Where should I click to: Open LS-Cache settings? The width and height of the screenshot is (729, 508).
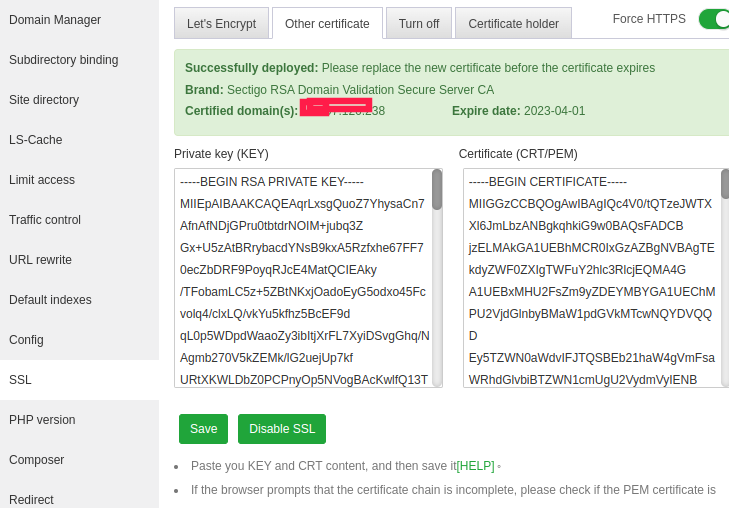[x=36, y=140]
